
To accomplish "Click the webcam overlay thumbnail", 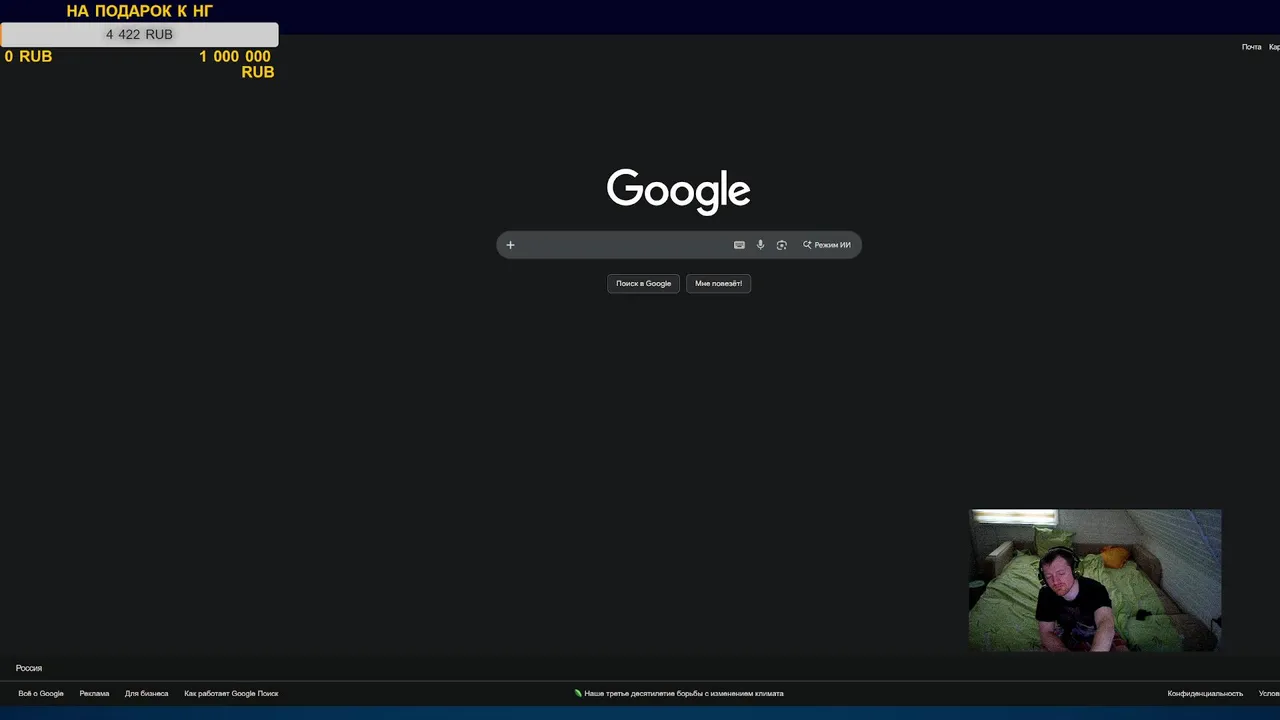I will click(x=1095, y=580).
